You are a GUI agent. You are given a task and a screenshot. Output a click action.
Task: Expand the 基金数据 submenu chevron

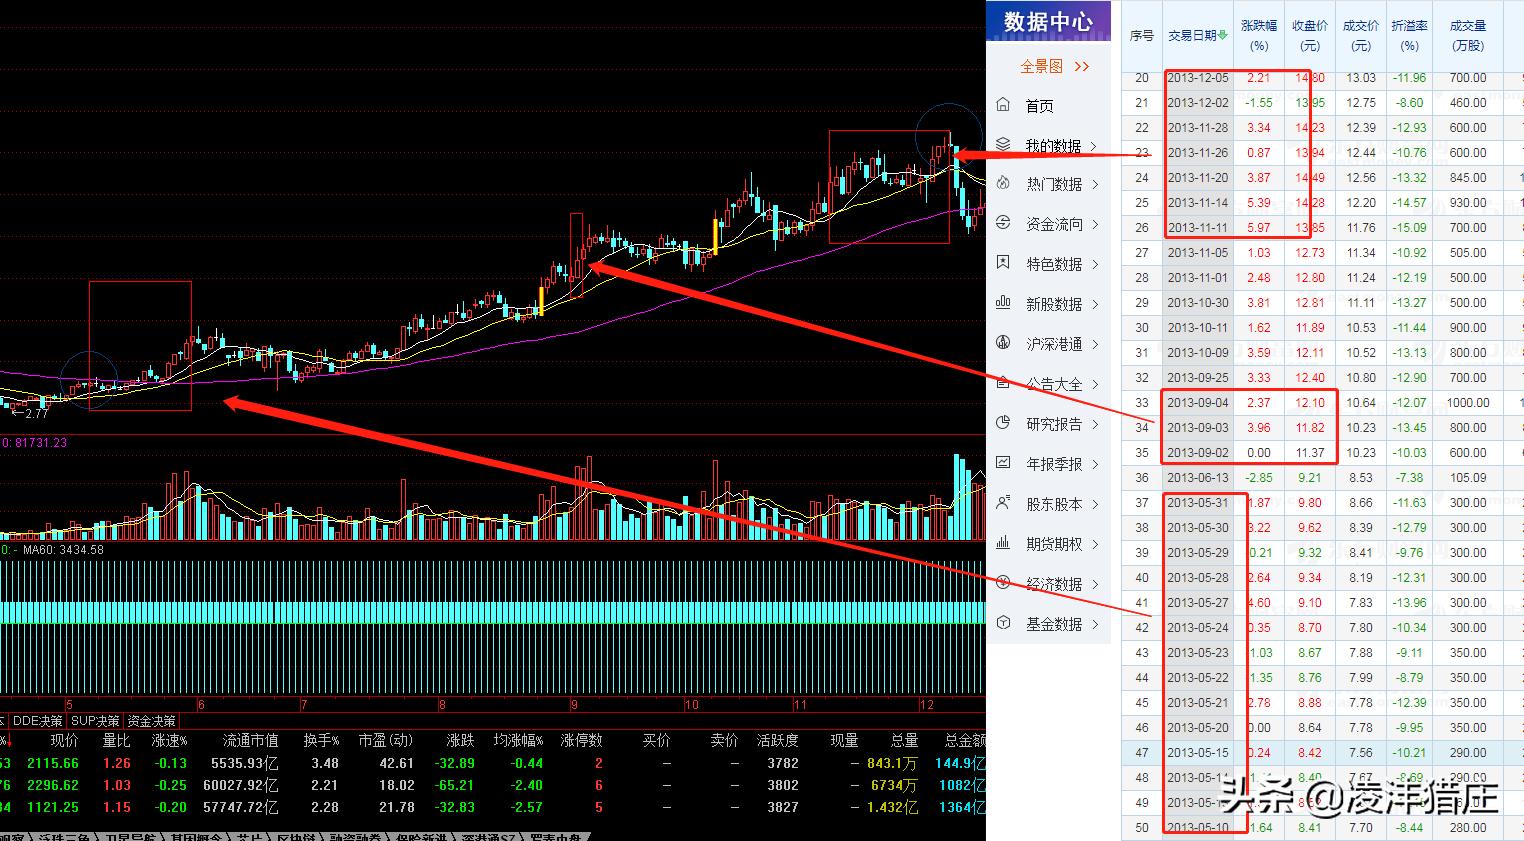coord(1094,625)
